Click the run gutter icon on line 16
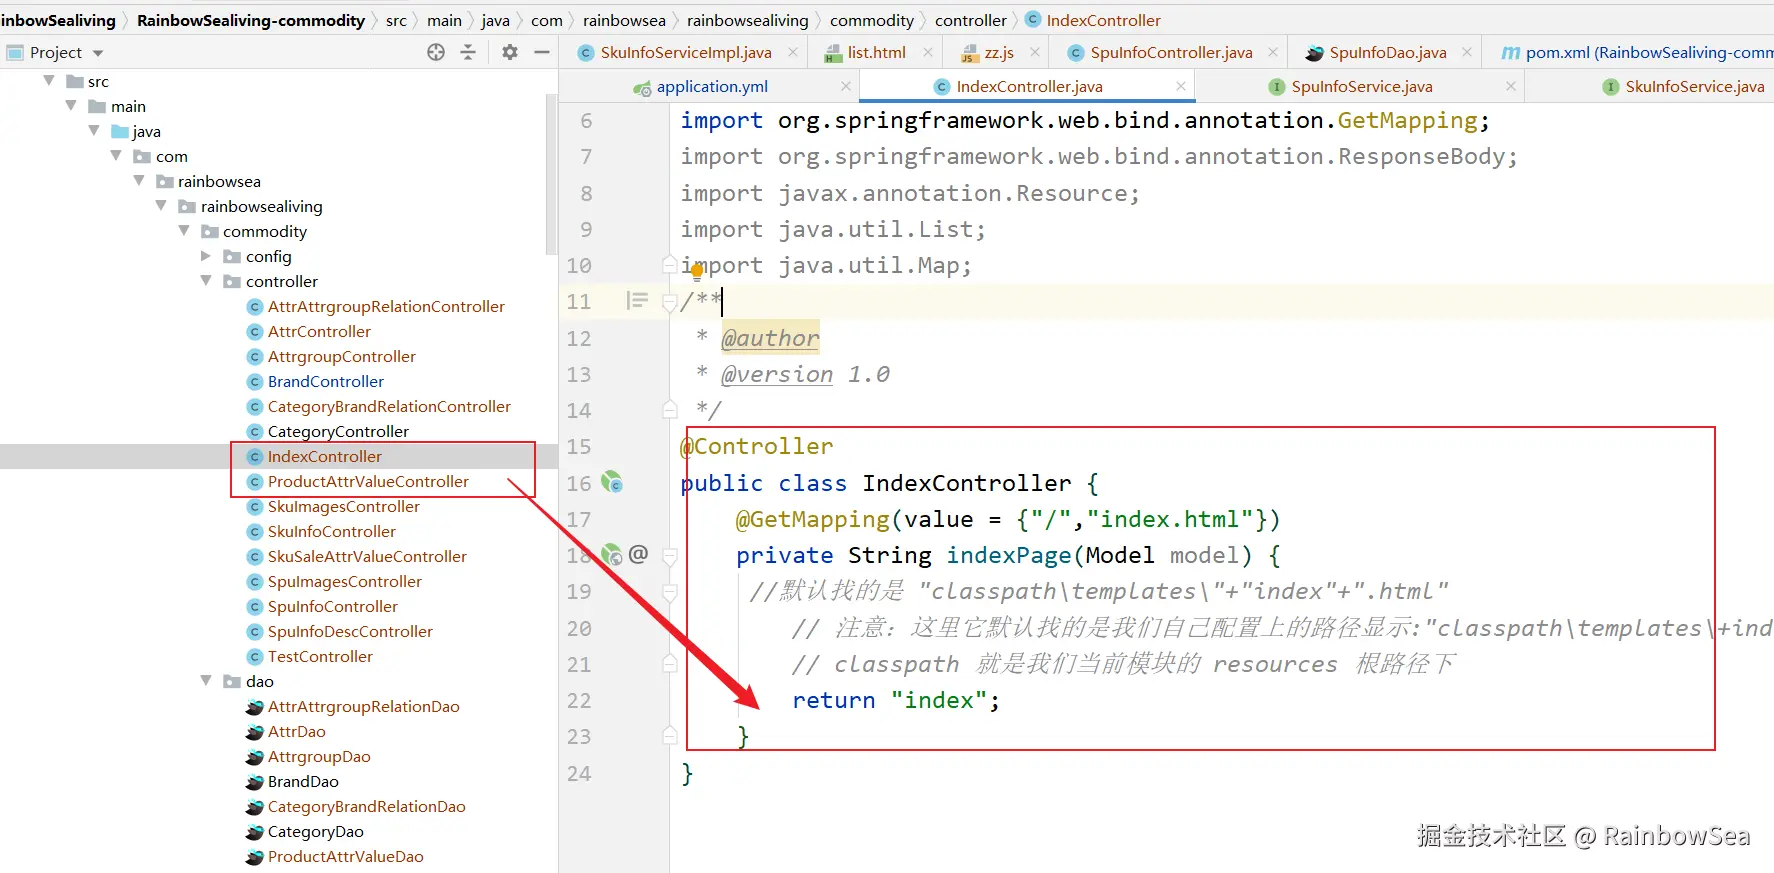Viewport: 1774px width, 873px height. point(612,483)
